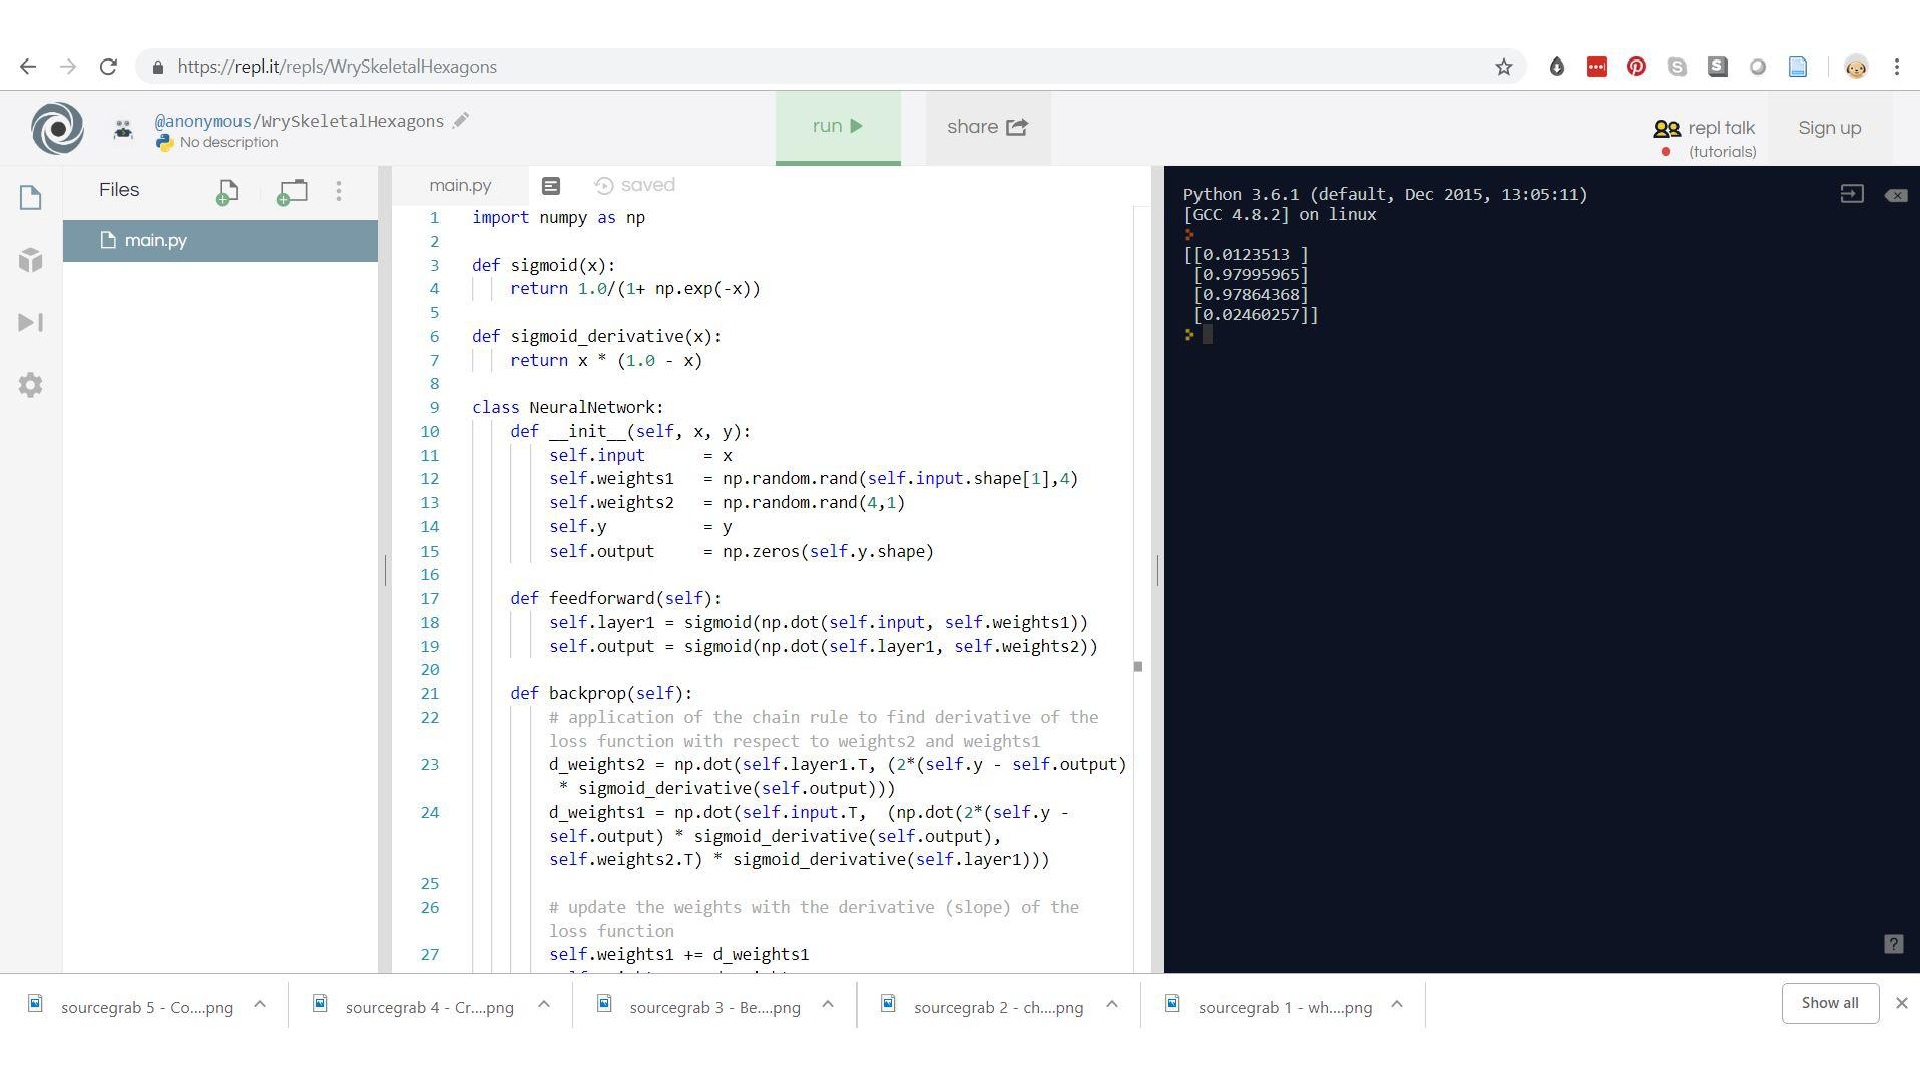Screen dimensions: 1920x1080
Task: Clear the console output icon
Action: [x=1895, y=195]
